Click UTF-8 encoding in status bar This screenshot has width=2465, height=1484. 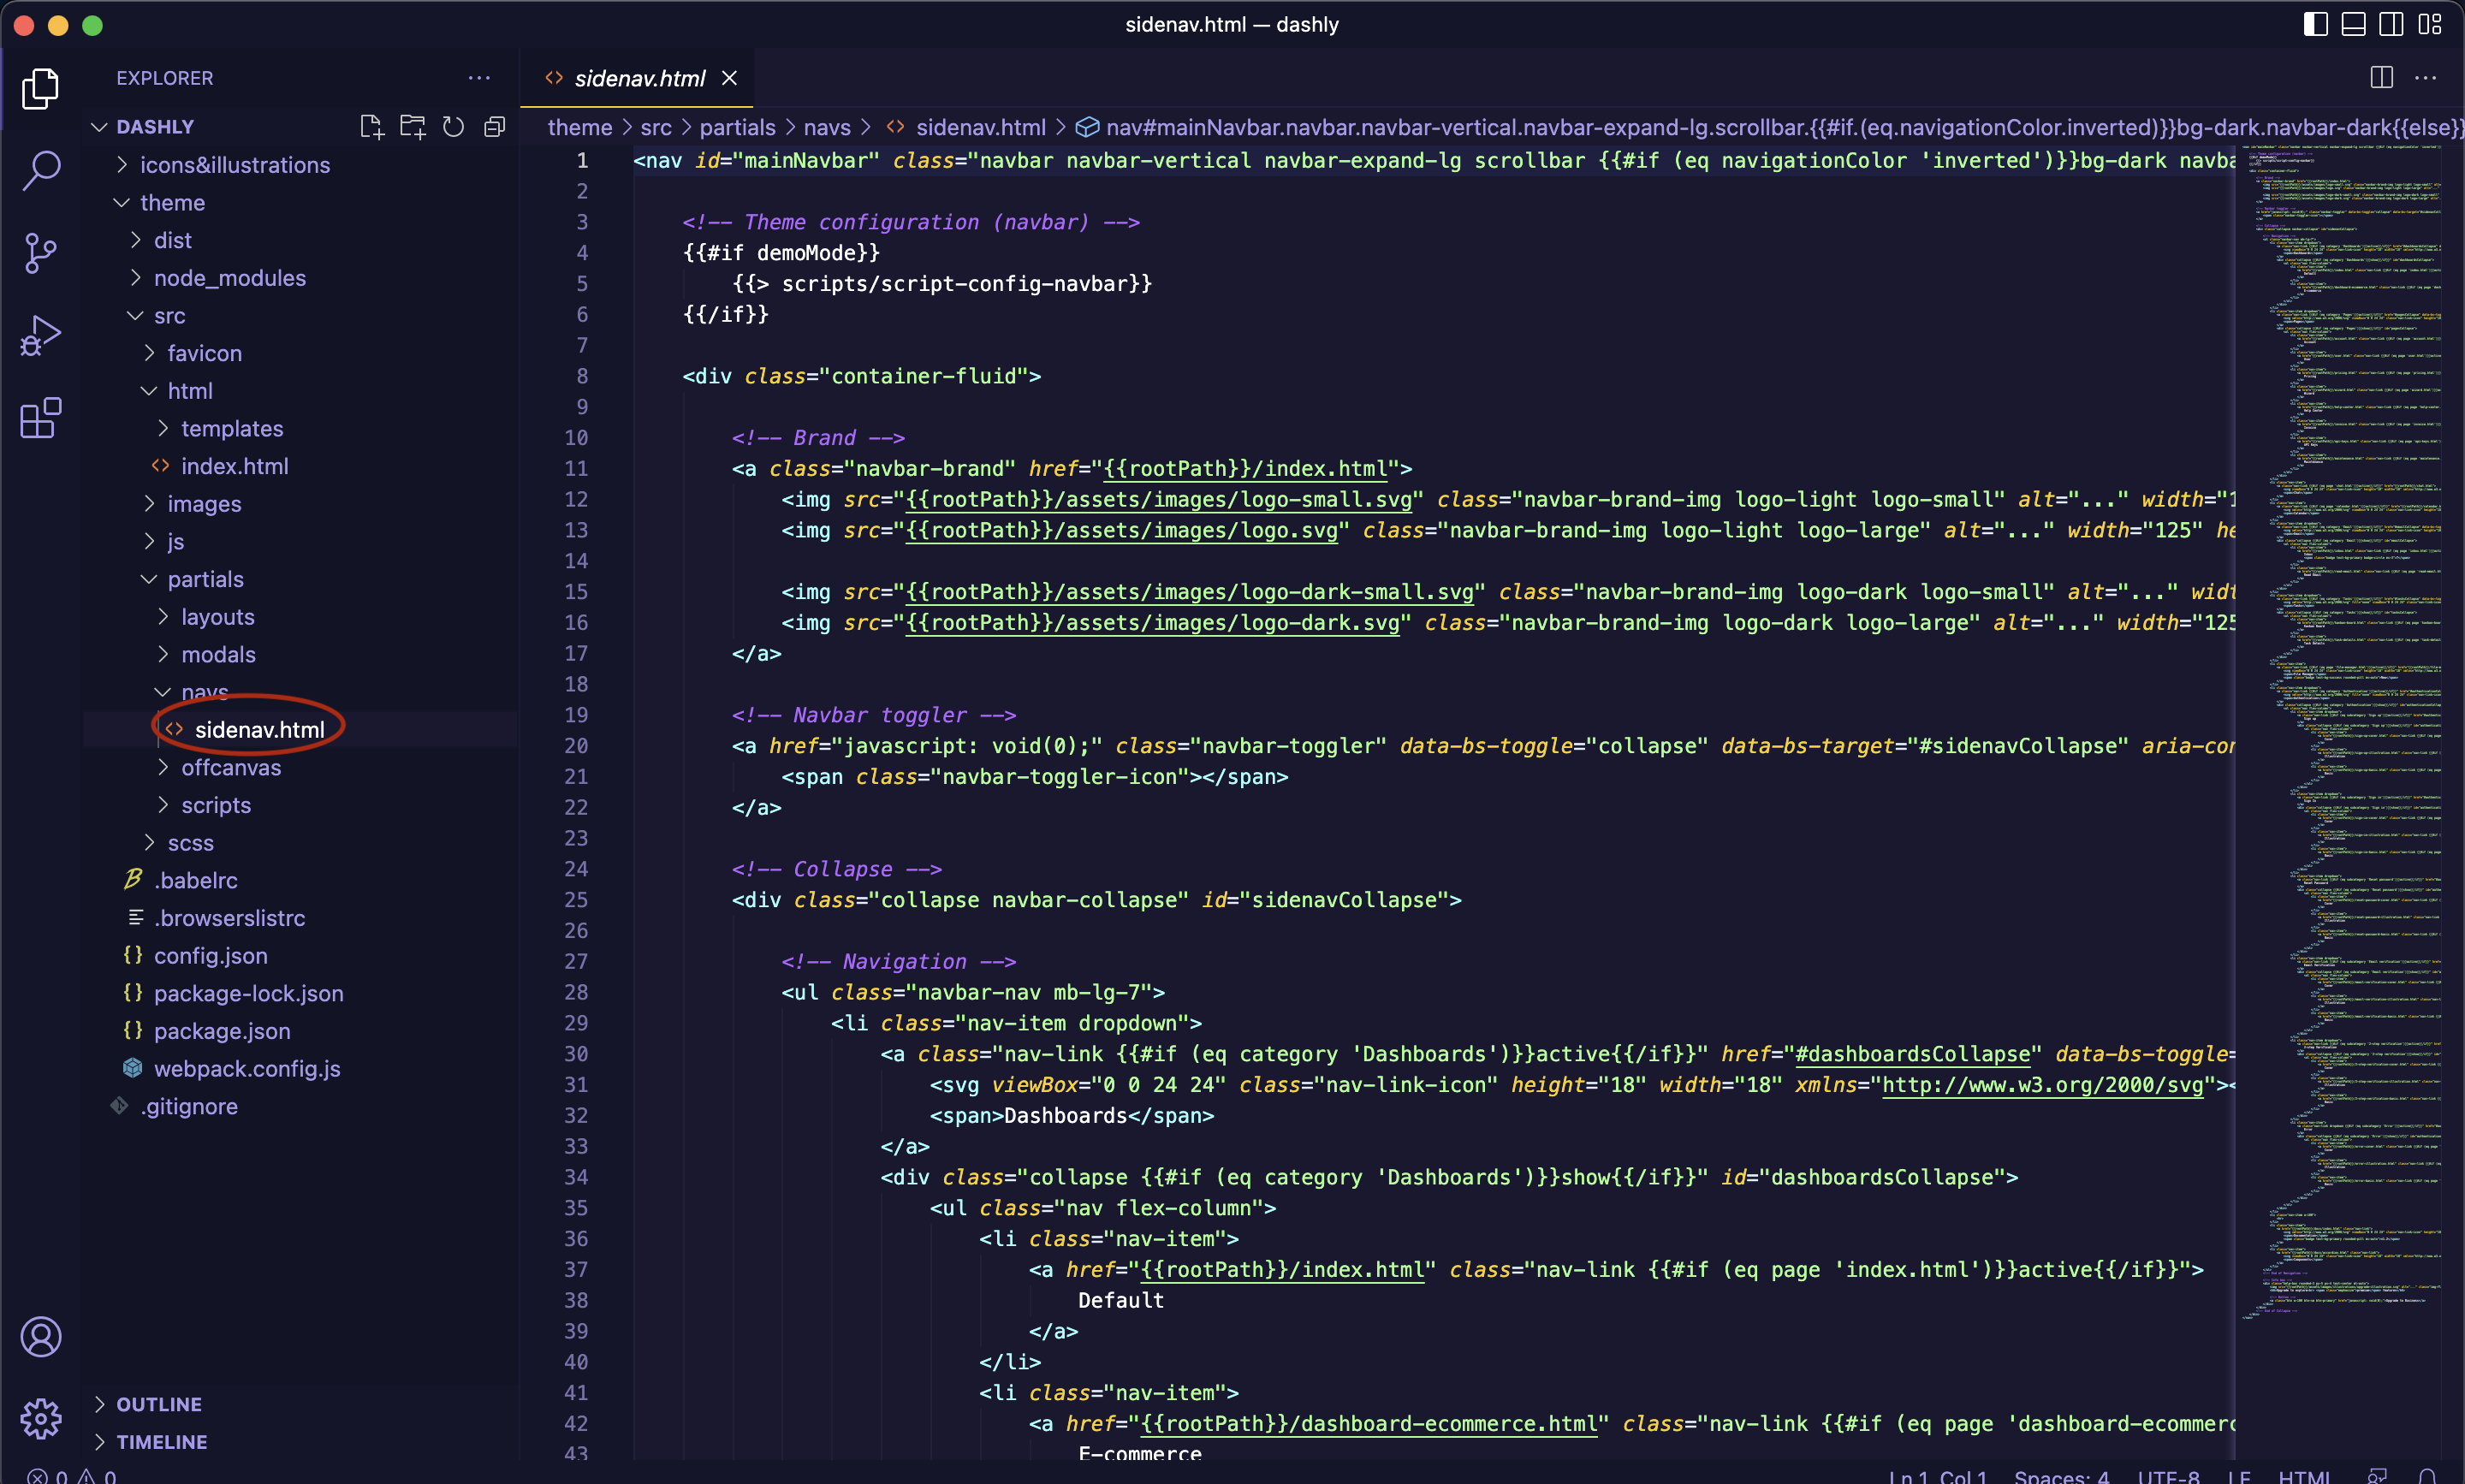pyautogui.click(x=2168, y=1476)
